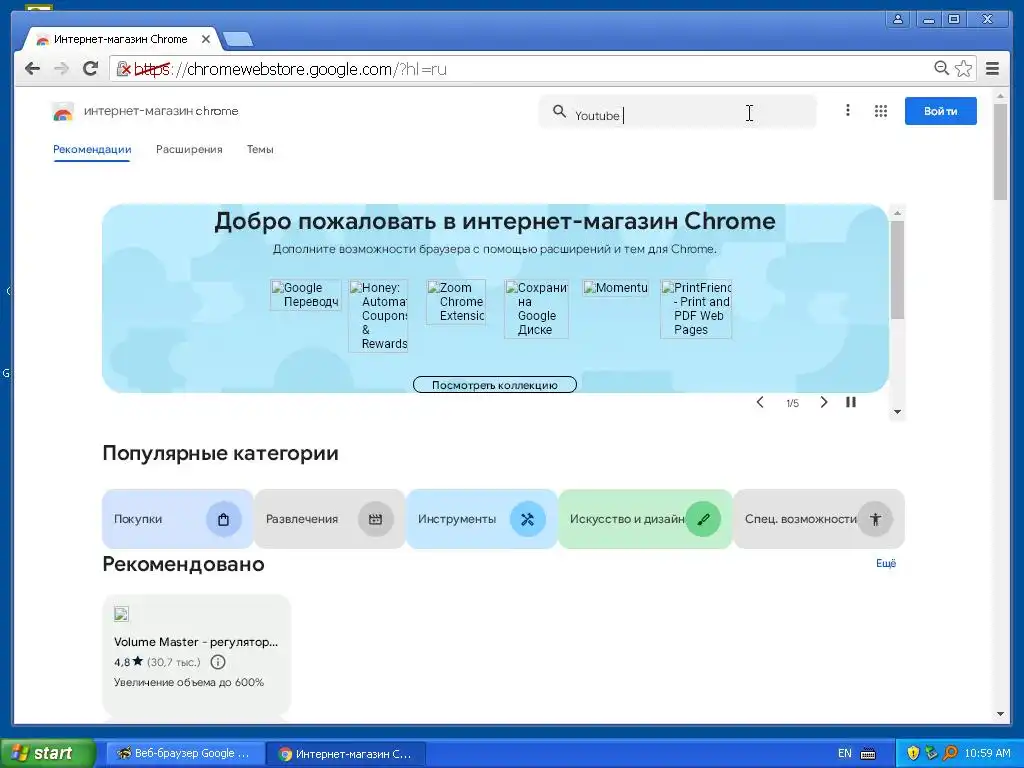This screenshot has width=1024, height=768.
Task: Click the tools icon in Инструменты
Action: coord(528,519)
